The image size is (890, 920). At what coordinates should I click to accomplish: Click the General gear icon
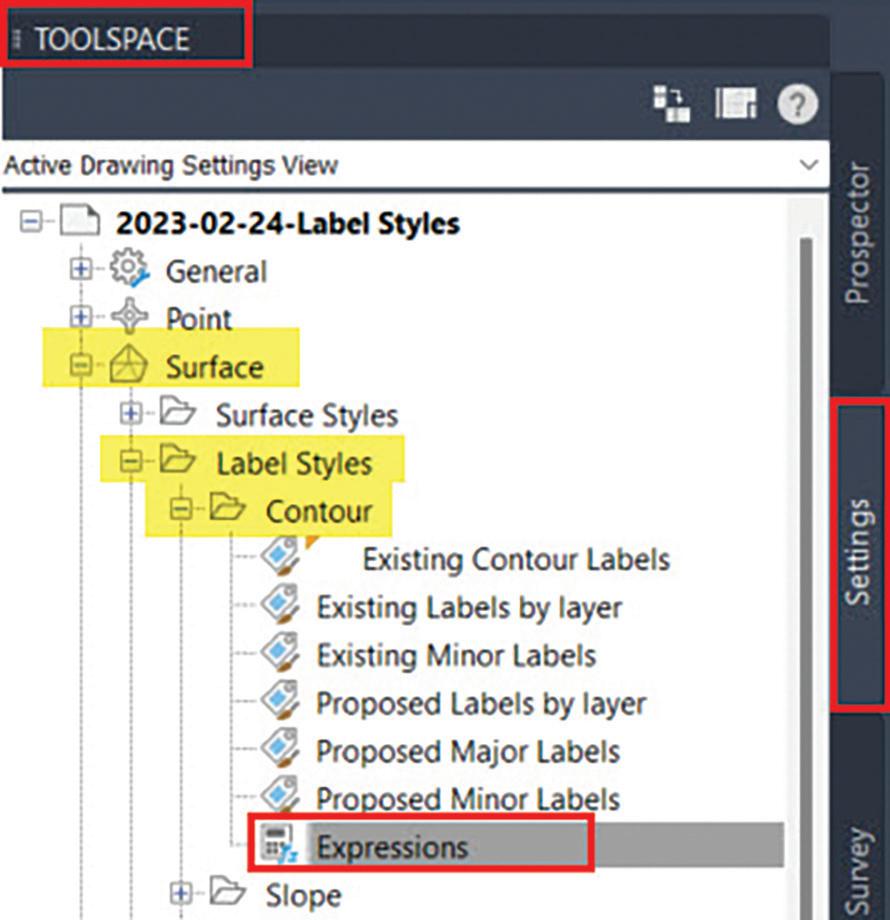point(129,268)
